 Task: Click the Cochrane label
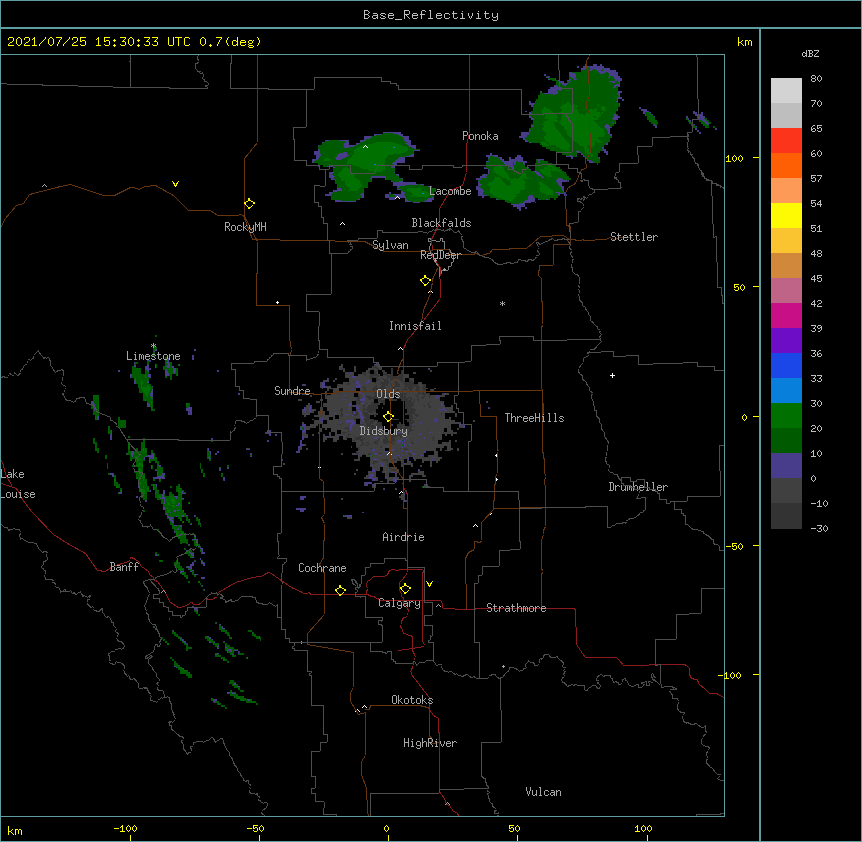pos(322,568)
